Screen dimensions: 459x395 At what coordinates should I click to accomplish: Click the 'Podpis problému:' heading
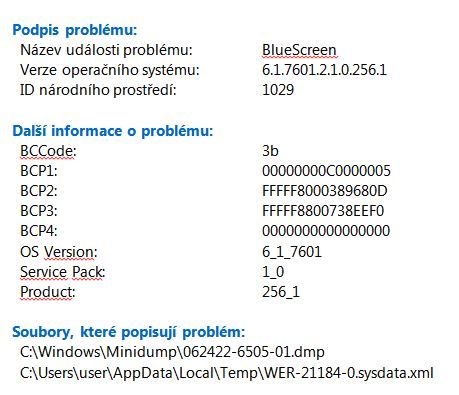(75, 30)
